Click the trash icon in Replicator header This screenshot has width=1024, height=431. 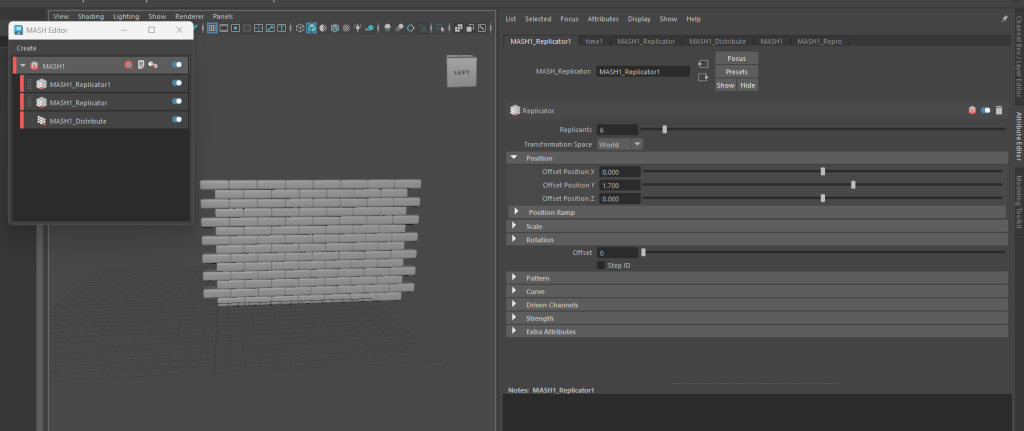coord(999,110)
